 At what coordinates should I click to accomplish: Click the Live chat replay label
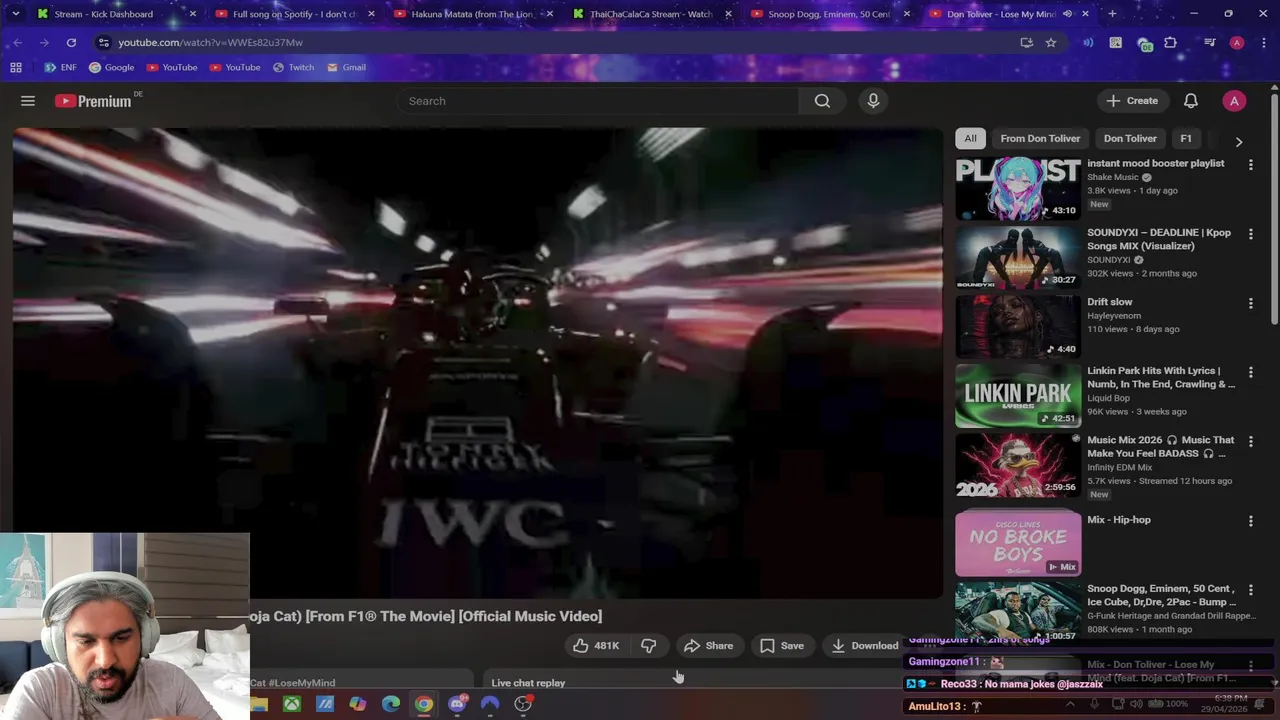coord(528,683)
